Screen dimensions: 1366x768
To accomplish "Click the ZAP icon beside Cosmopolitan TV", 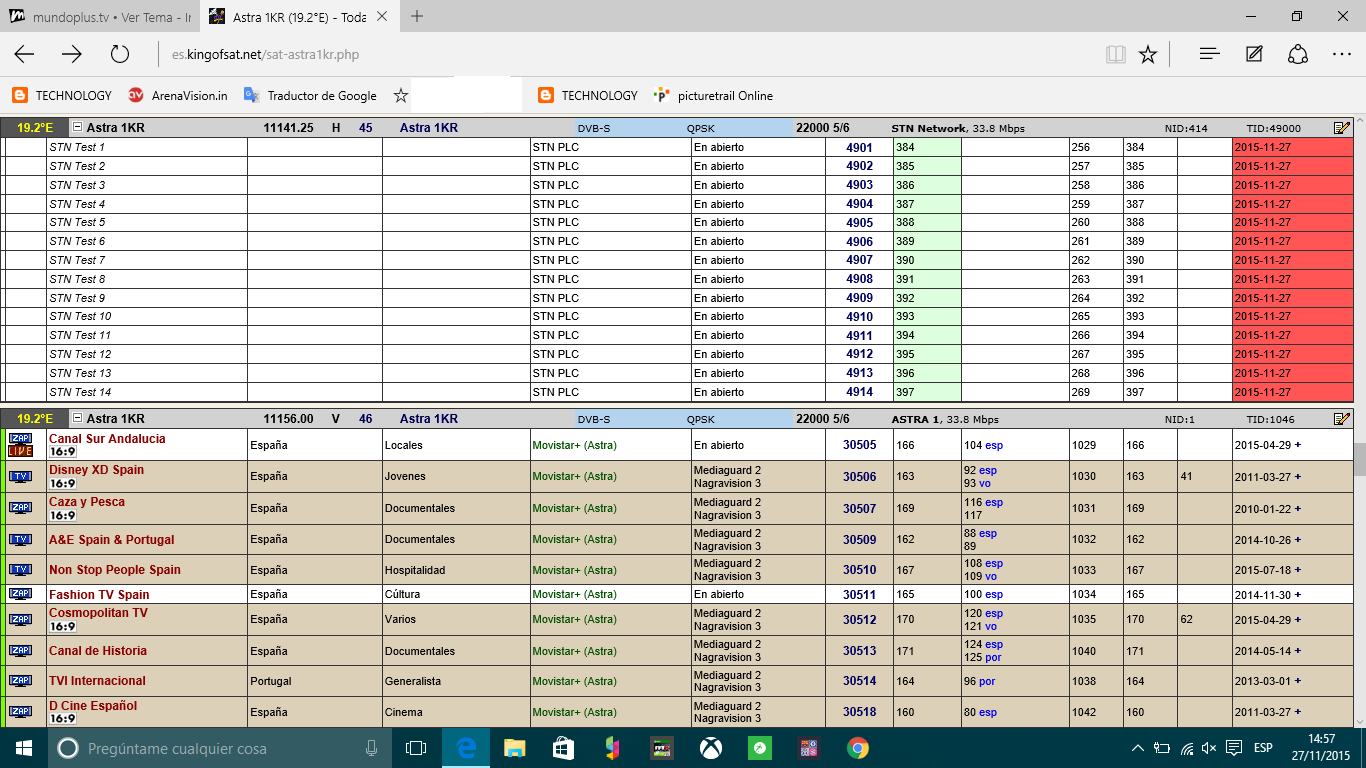I will pyautogui.click(x=20, y=619).
